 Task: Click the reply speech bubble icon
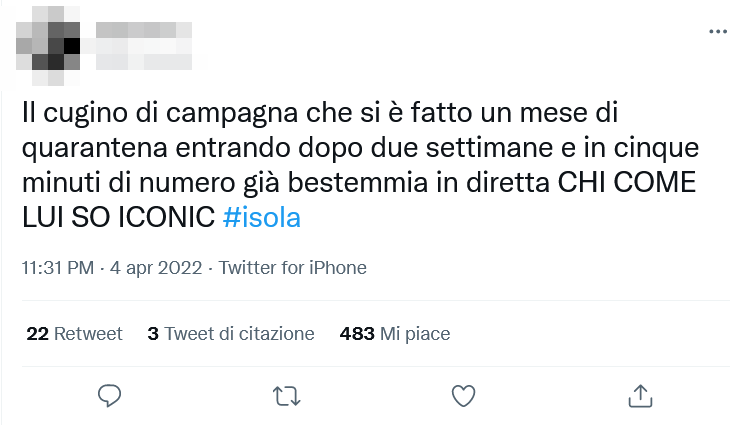pyautogui.click(x=110, y=396)
